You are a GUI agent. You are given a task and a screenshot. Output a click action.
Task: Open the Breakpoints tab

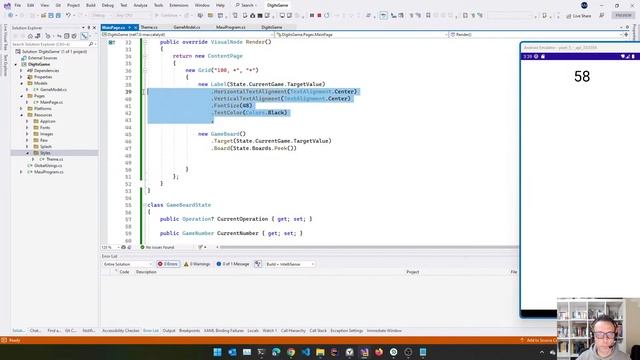[189, 331]
